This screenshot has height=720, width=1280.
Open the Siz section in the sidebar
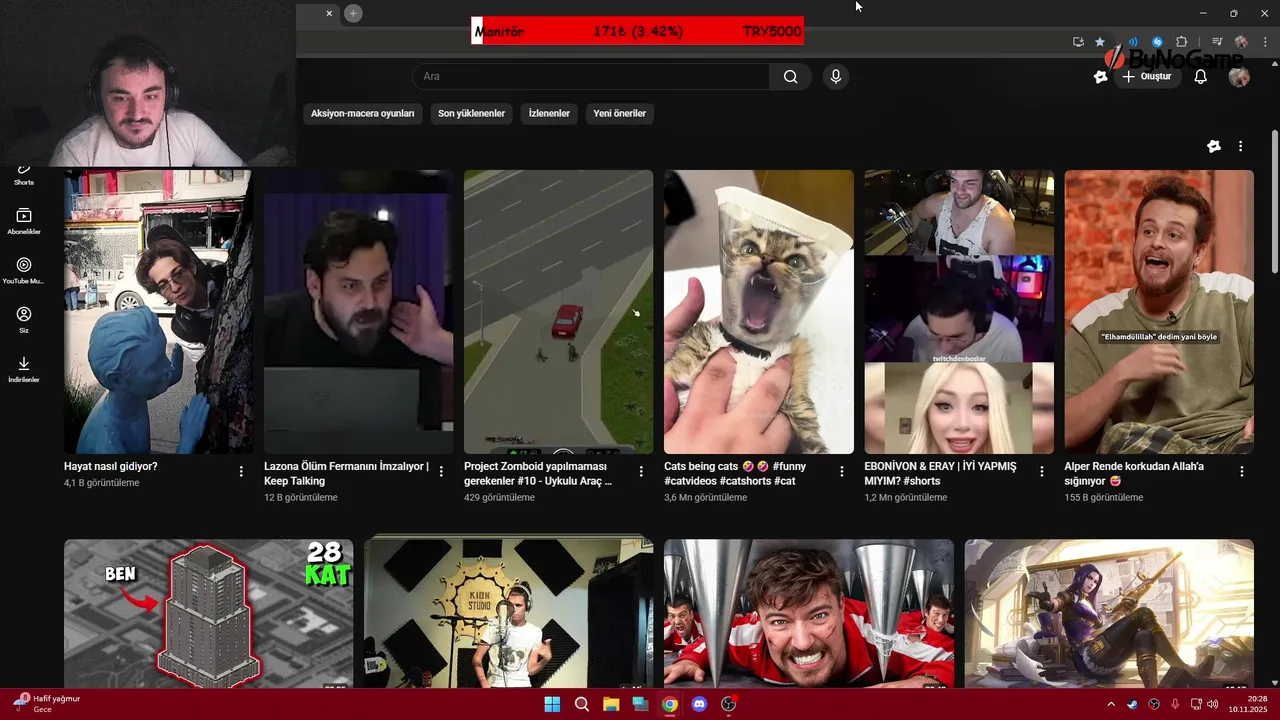pos(24,320)
